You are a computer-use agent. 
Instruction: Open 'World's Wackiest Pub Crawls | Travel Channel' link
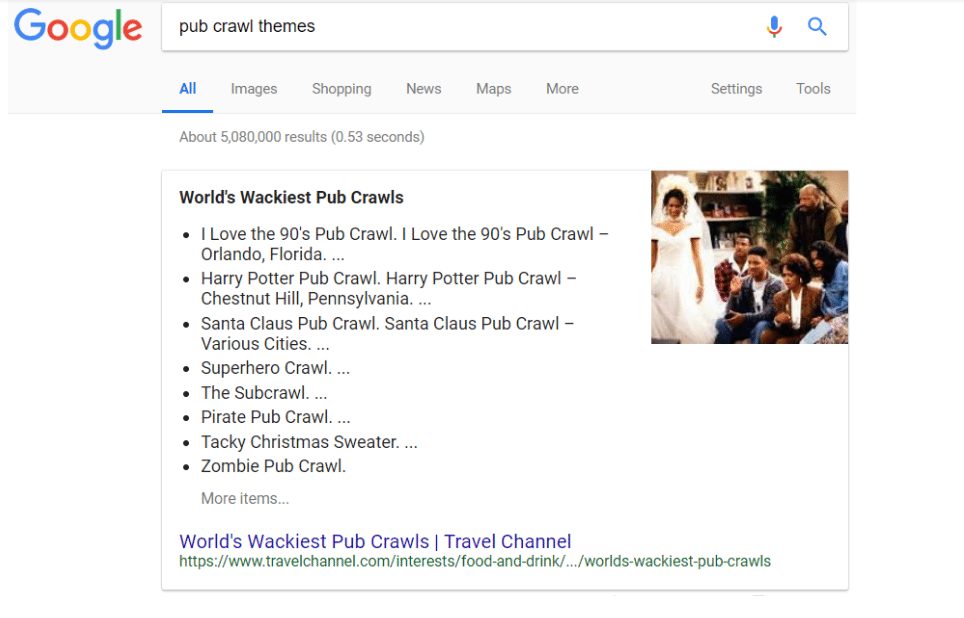coord(375,542)
